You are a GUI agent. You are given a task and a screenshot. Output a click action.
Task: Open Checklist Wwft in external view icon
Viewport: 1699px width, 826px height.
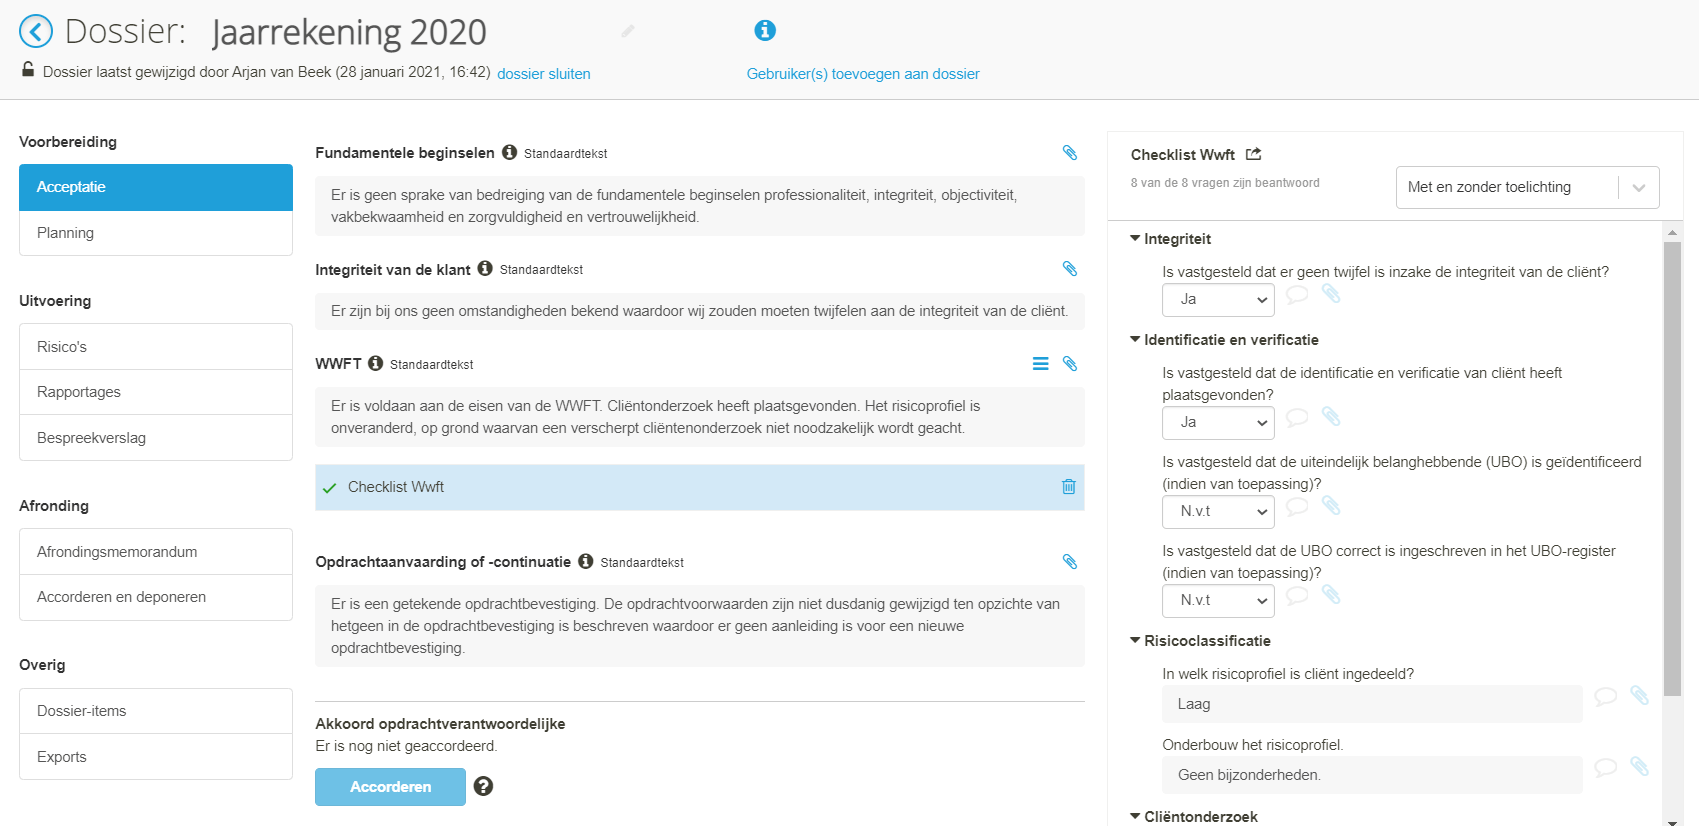coord(1254,154)
